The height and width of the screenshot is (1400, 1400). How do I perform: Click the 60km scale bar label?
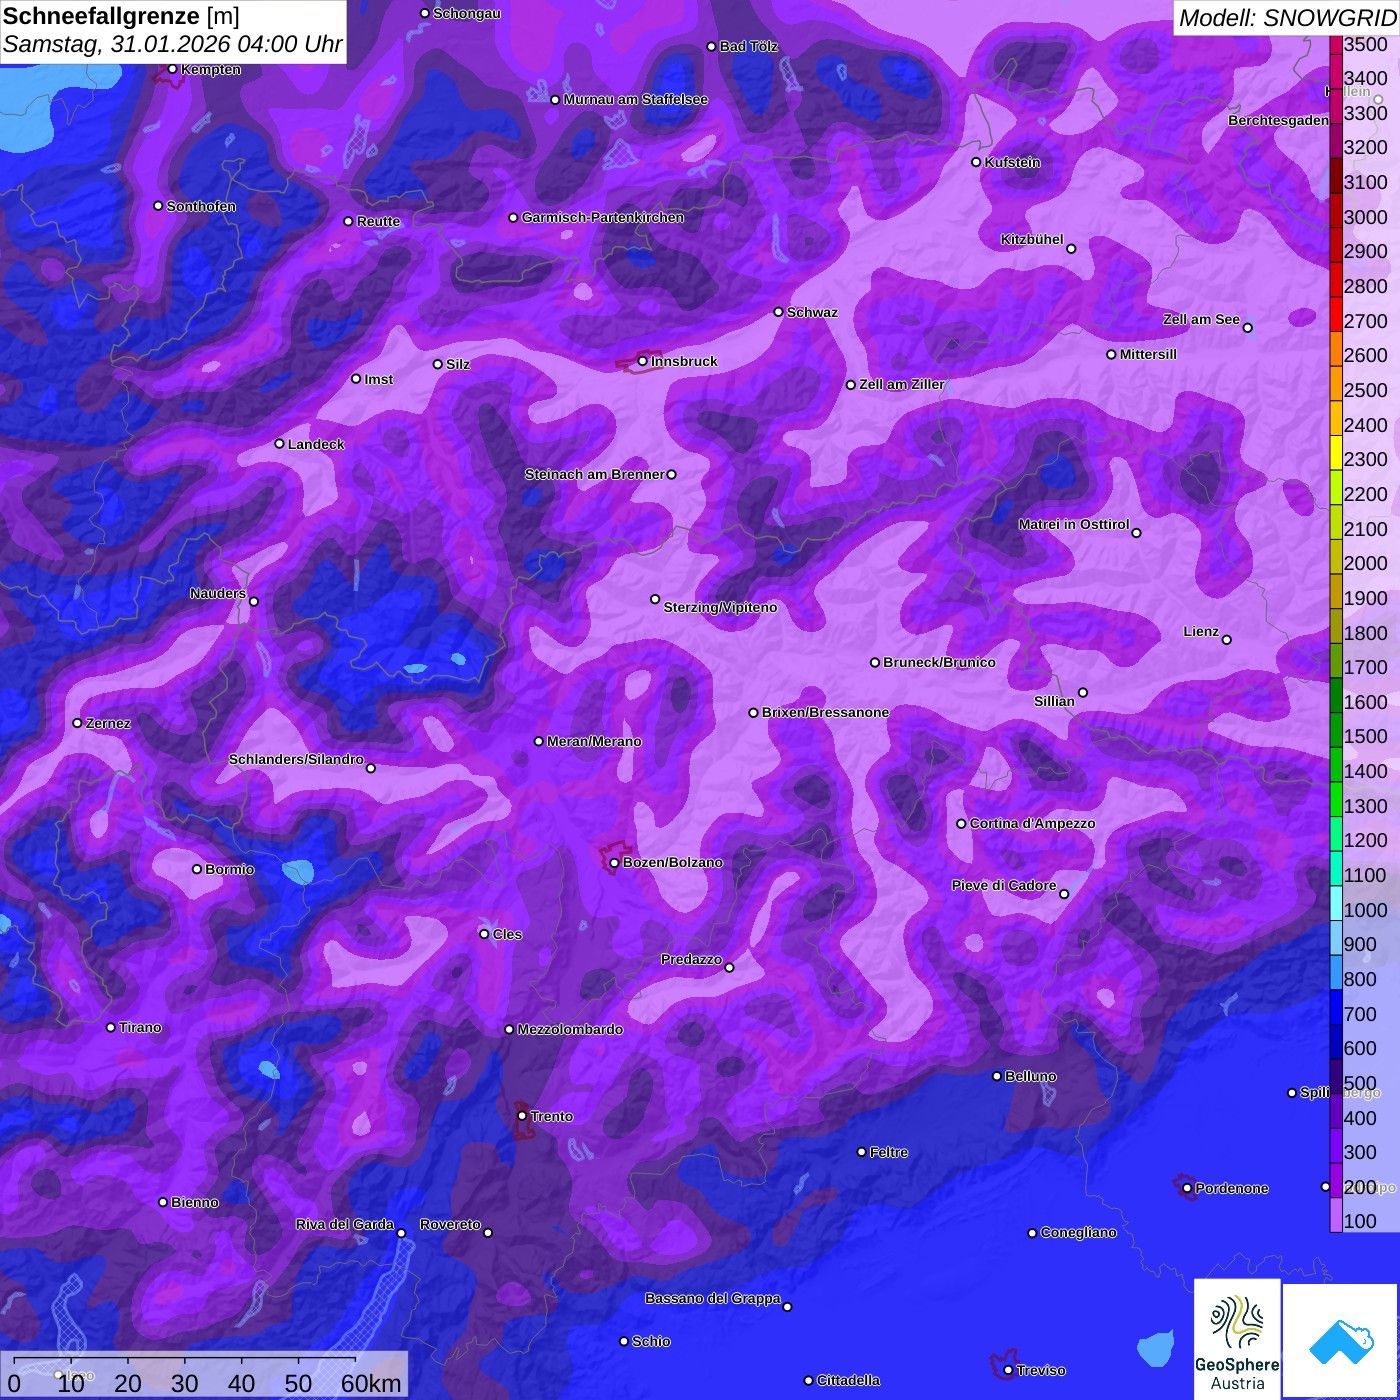click(371, 1384)
